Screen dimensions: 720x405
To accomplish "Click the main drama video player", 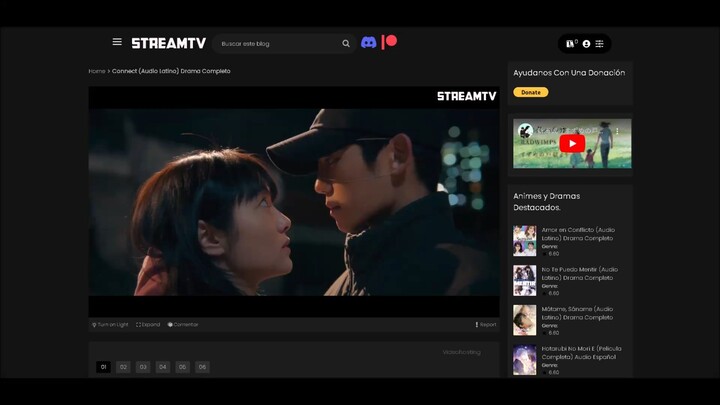I will pyautogui.click(x=294, y=202).
